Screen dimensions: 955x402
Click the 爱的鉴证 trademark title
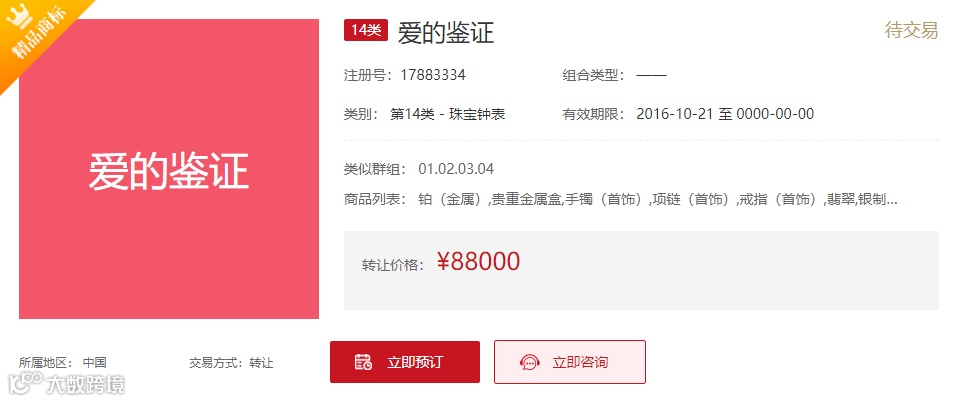446,32
